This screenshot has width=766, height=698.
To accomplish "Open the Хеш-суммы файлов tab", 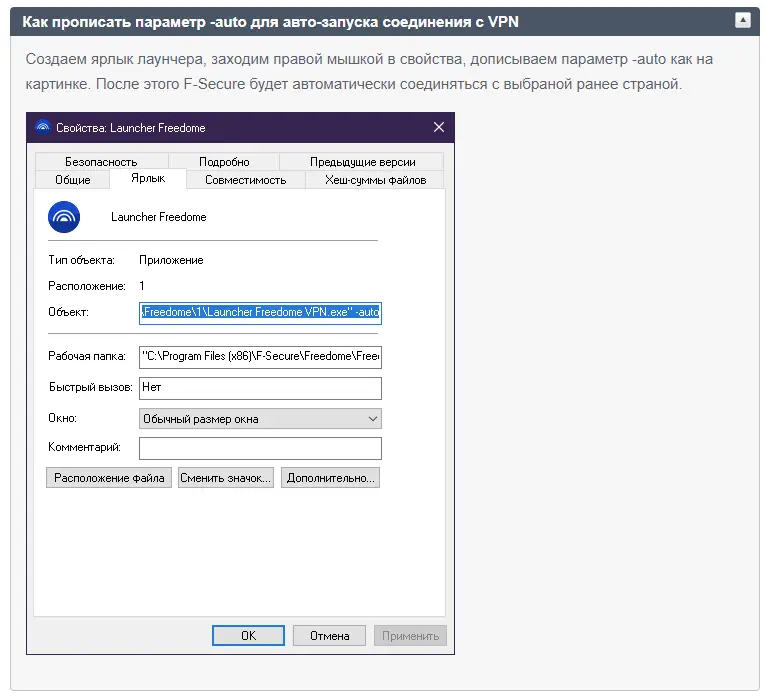I will pyautogui.click(x=375, y=180).
